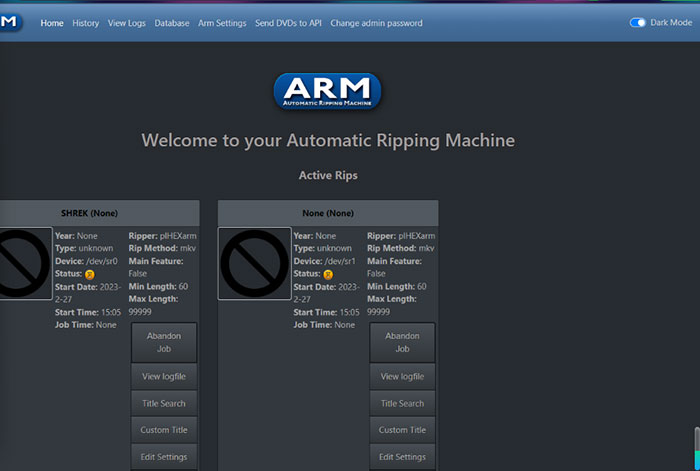Open Change admin password
The image size is (700, 471).
click(x=376, y=23)
